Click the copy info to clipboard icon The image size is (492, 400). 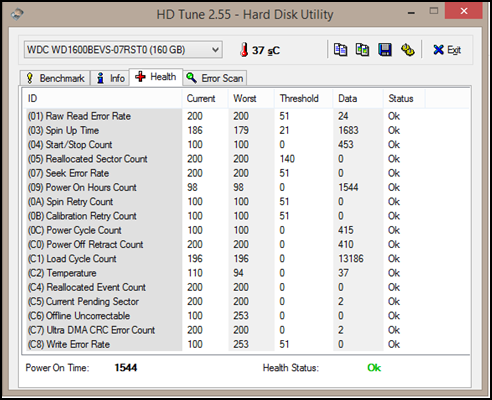tap(340, 50)
